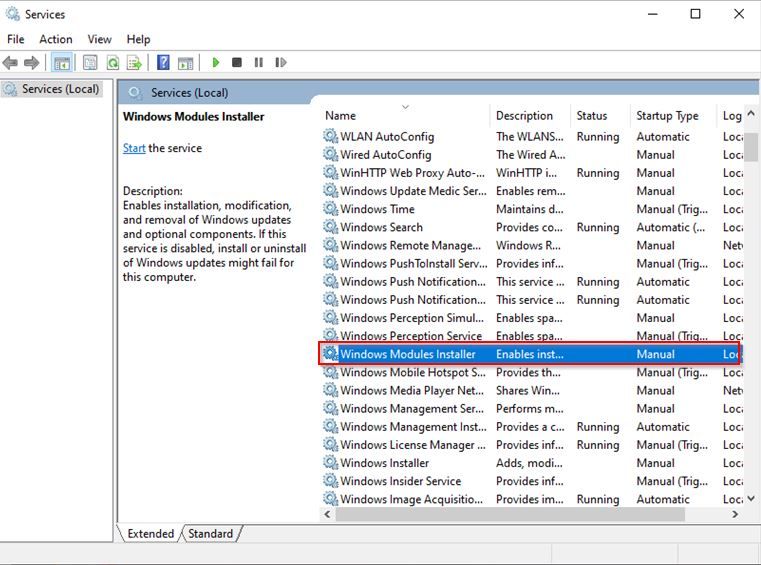Click the Pause Service toolbar icon
Image resolution: width=761 pixels, height=565 pixels.
point(259,63)
